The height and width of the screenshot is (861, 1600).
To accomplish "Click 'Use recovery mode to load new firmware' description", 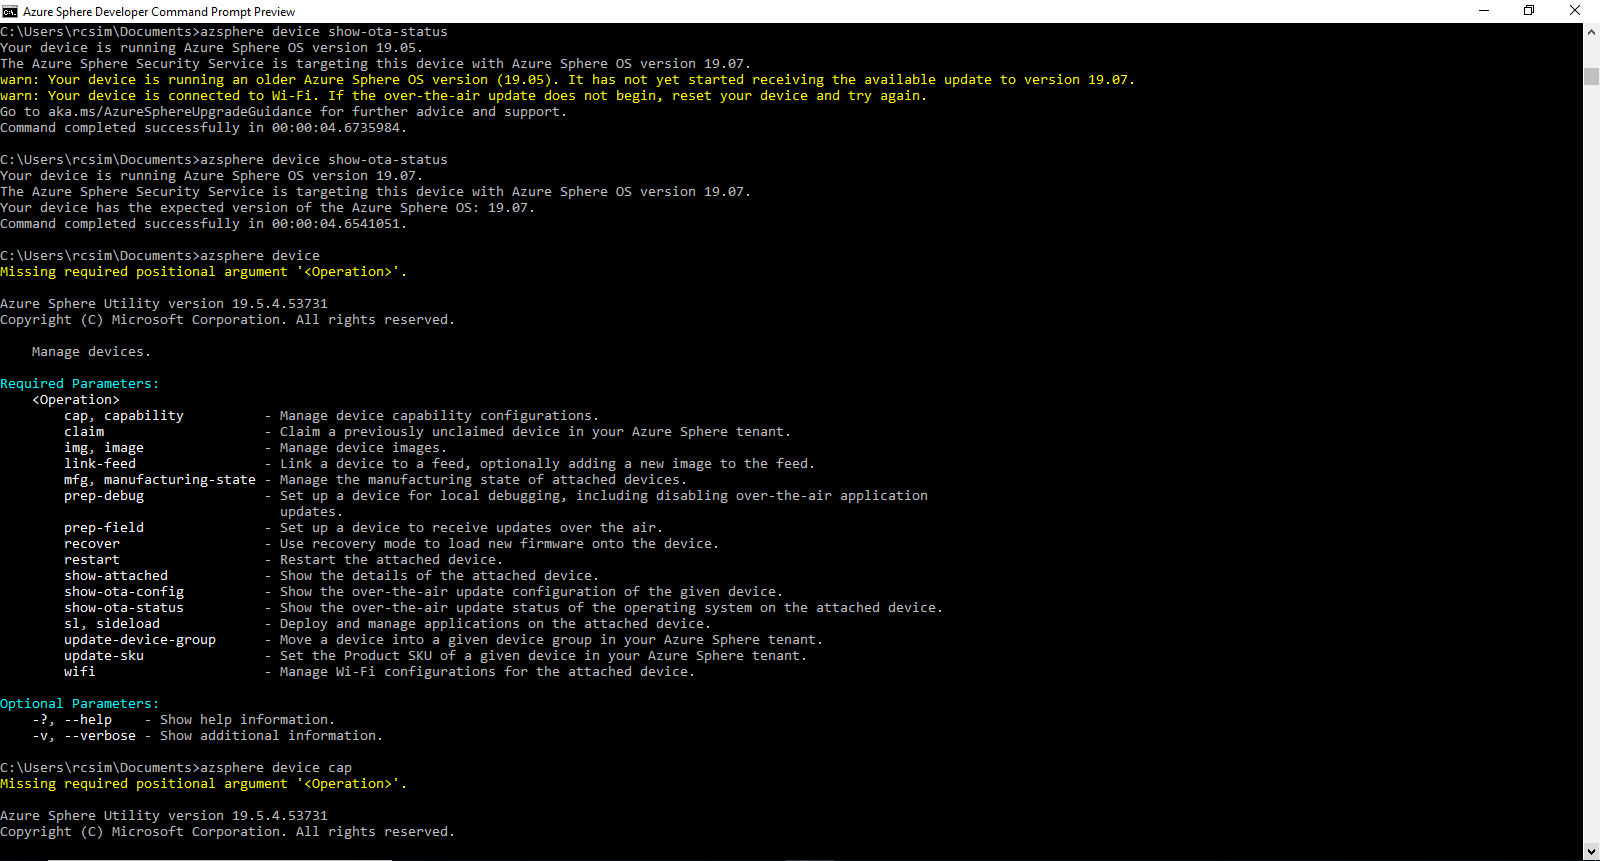I will tap(500, 544).
